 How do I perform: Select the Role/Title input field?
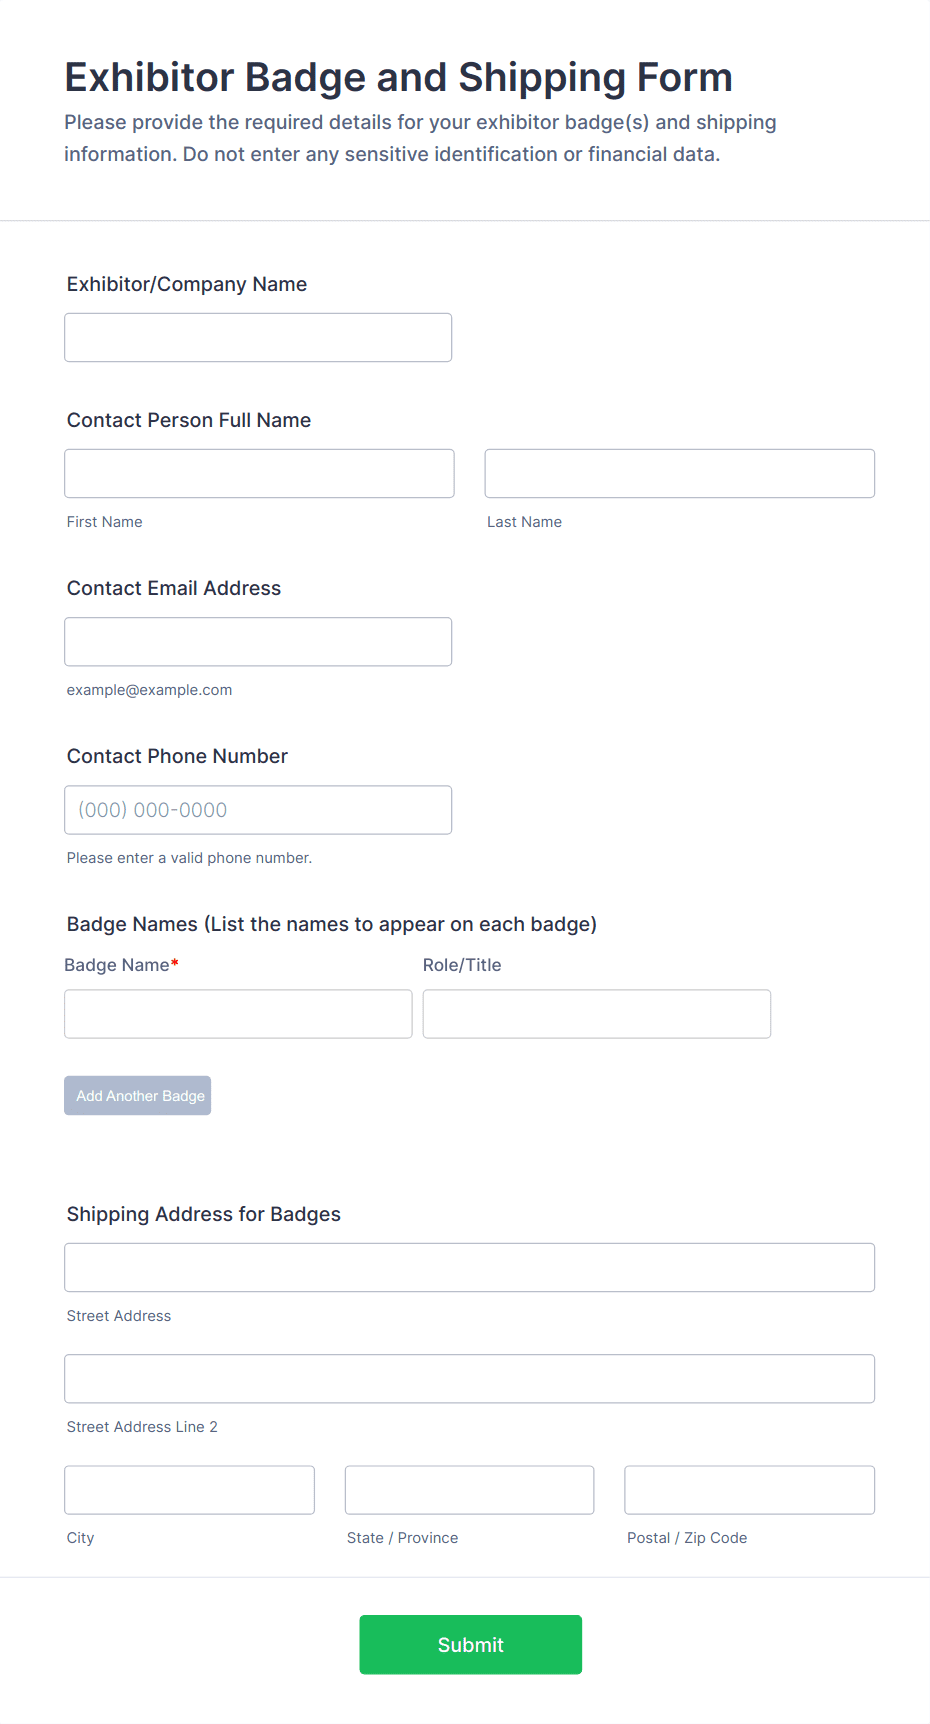point(596,1014)
